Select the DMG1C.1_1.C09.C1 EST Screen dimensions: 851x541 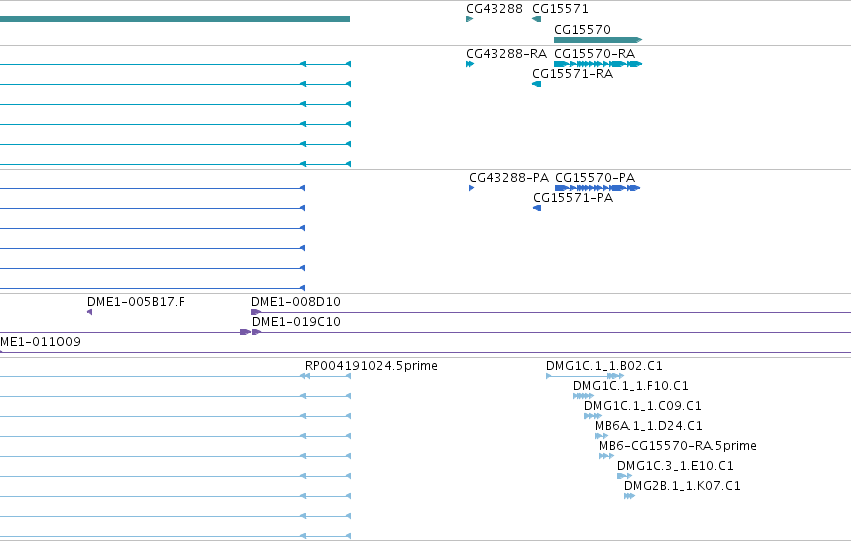[x=593, y=416]
